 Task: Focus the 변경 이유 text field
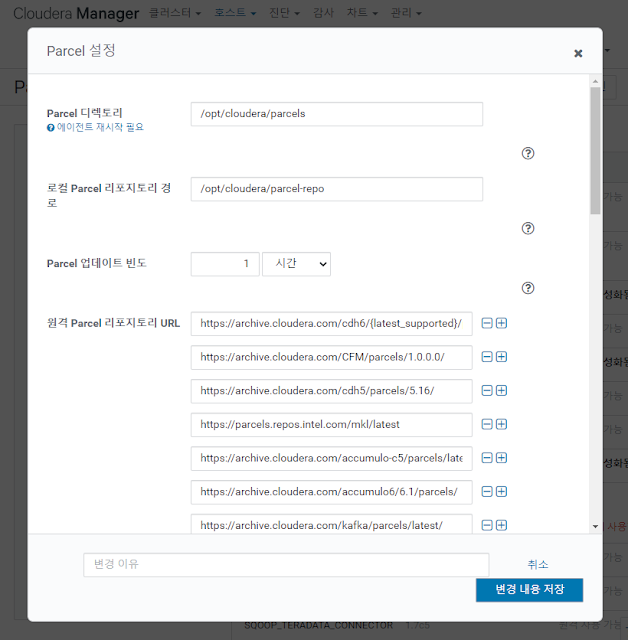point(286,565)
